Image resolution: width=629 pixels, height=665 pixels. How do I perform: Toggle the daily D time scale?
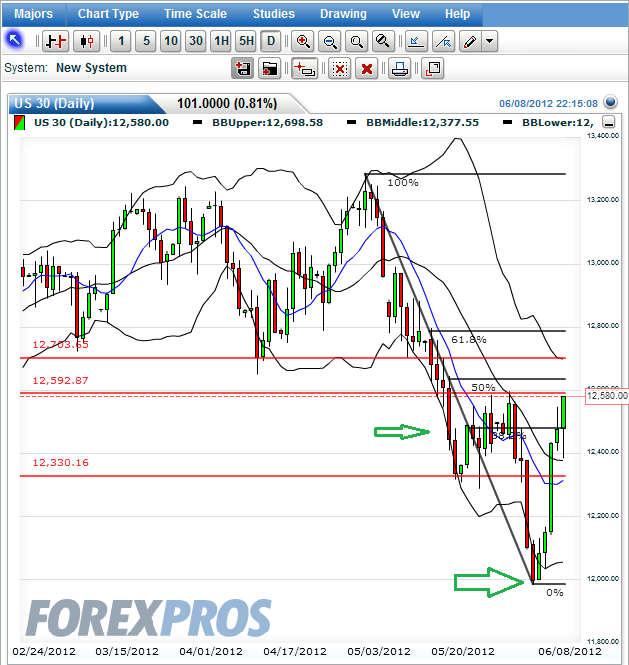point(271,41)
